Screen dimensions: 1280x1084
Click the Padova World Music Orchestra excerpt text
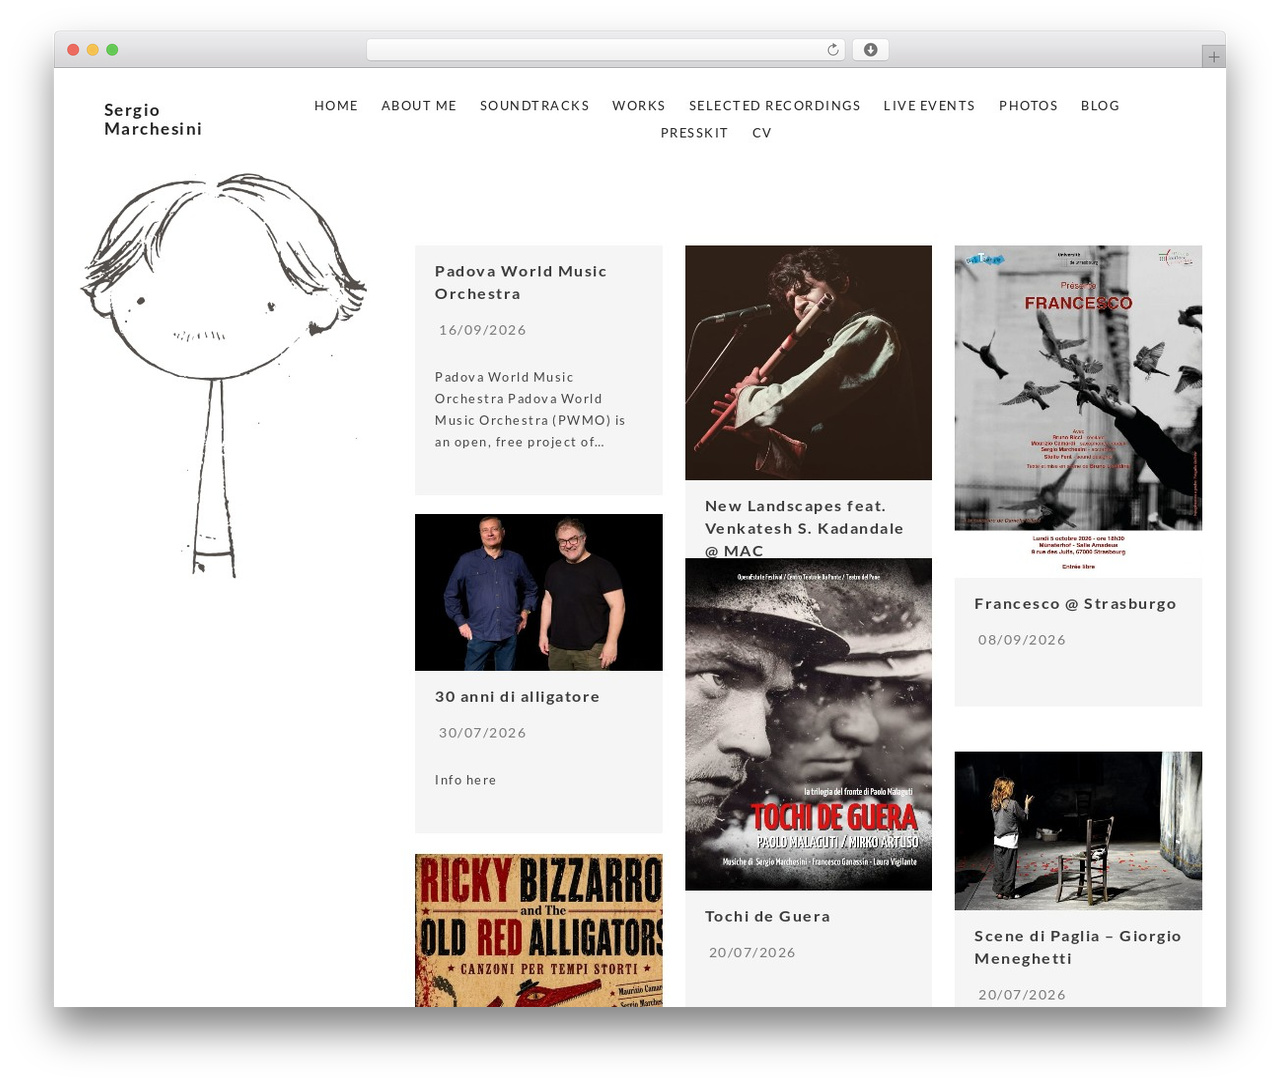point(530,409)
